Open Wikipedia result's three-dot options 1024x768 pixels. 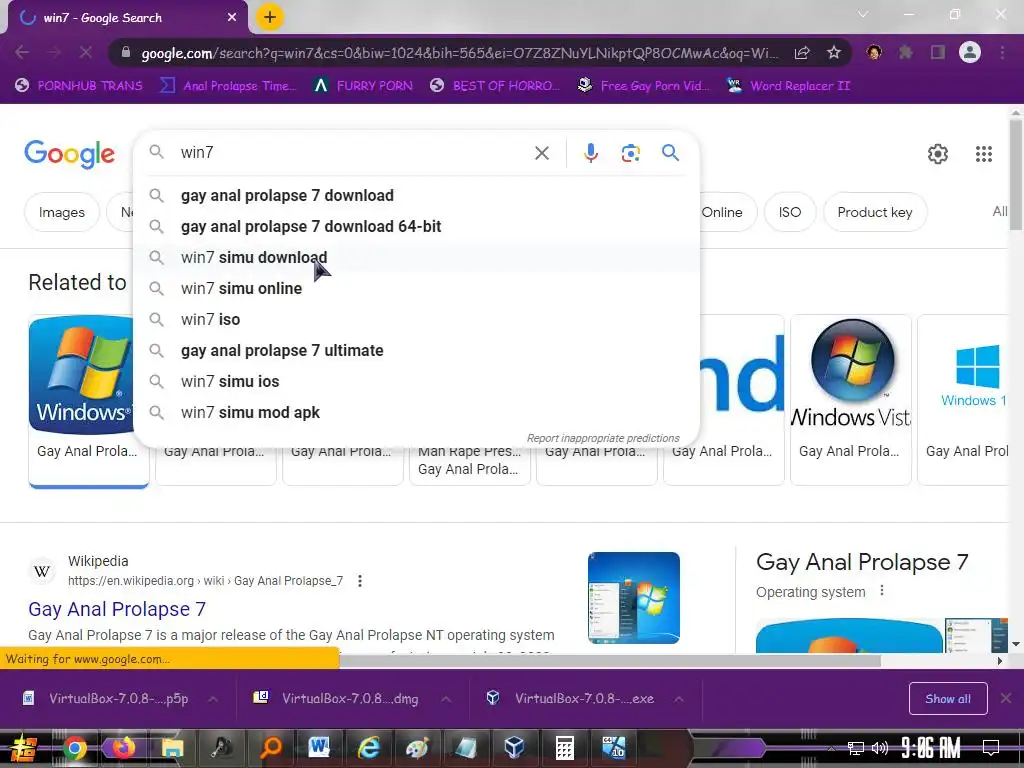point(360,581)
